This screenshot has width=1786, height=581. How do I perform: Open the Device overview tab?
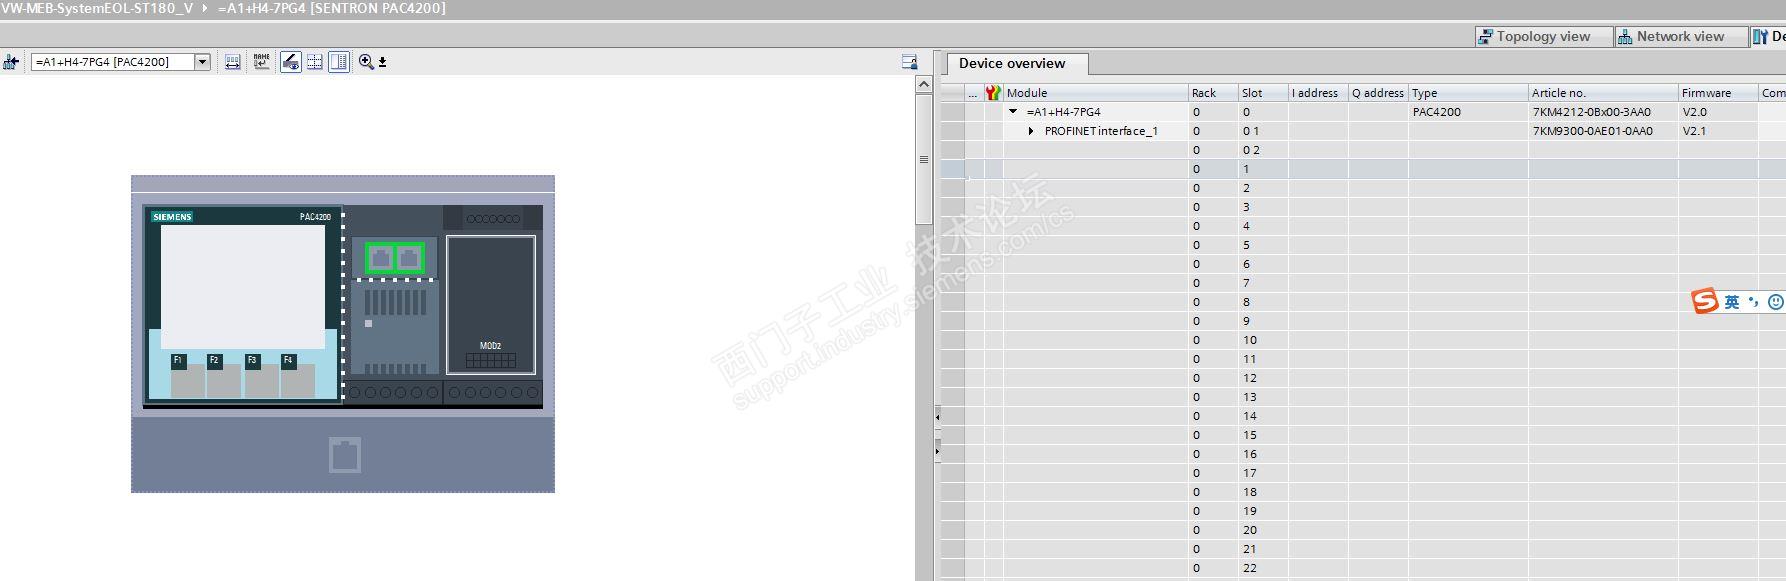tap(1017, 64)
